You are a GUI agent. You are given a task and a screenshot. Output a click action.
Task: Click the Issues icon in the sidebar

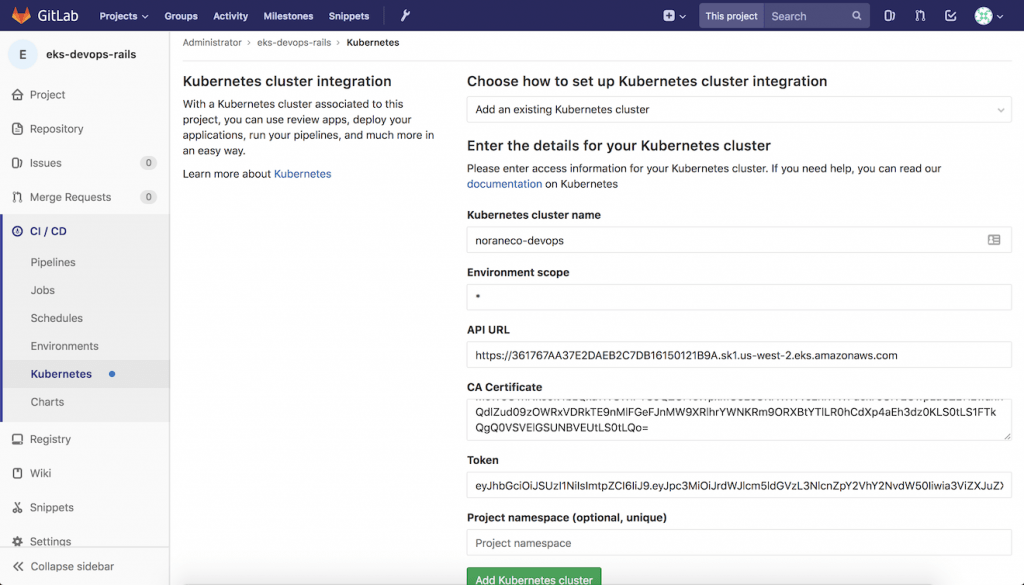point(18,163)
